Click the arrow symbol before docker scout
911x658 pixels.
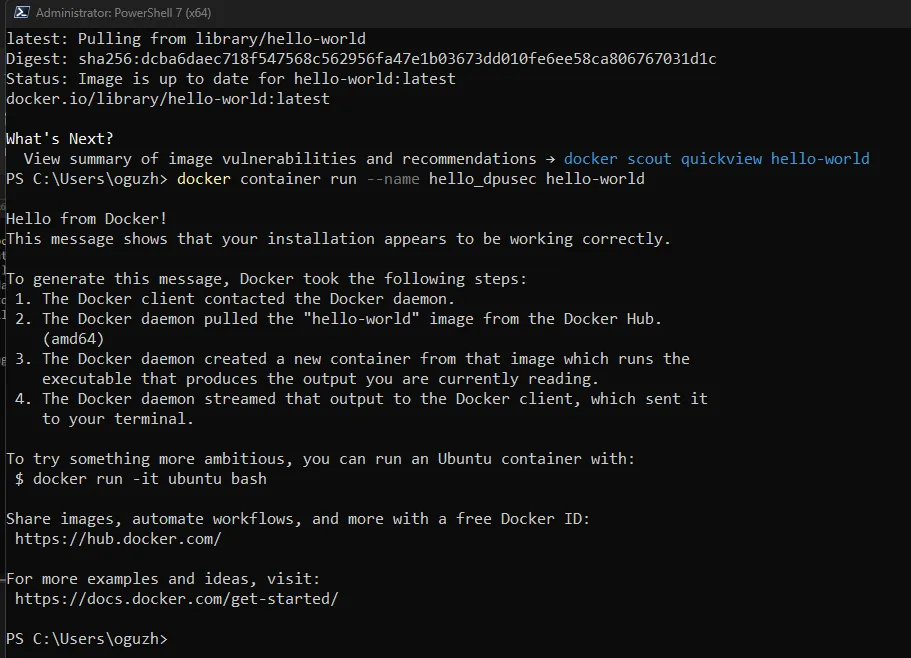tap(550, 159)
